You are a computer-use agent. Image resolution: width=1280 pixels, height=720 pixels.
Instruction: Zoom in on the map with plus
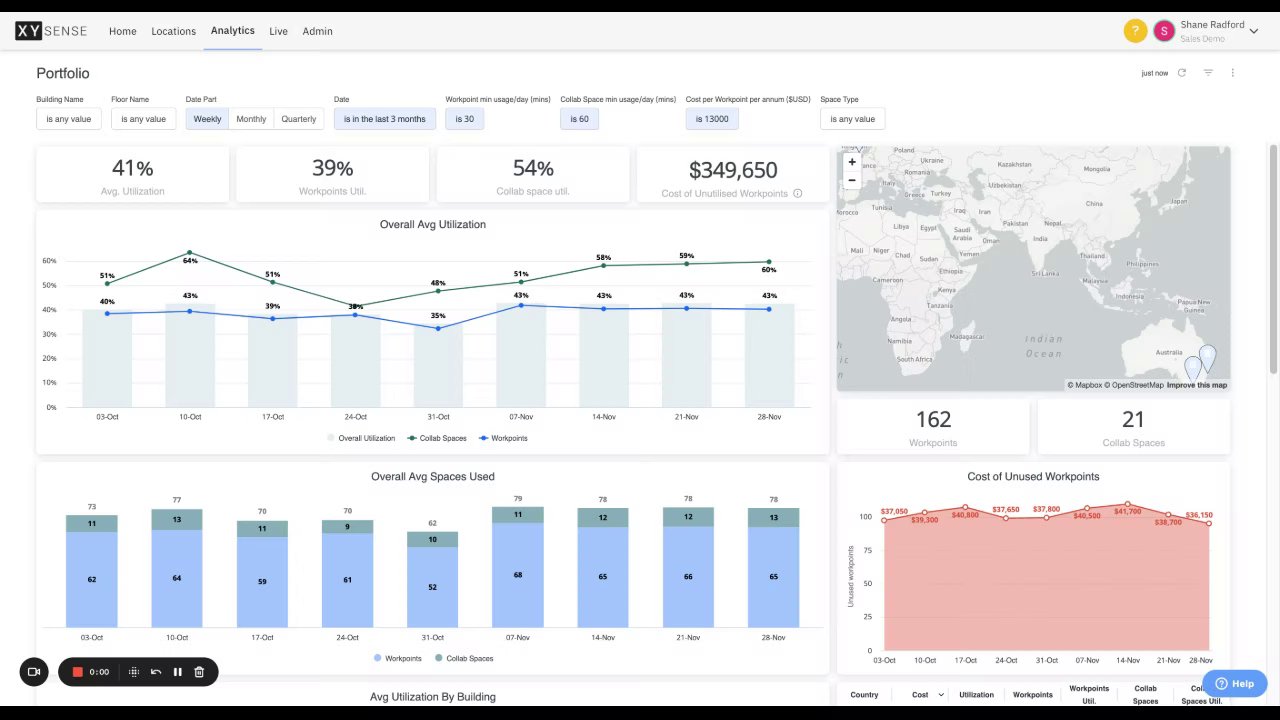pos(852,162)
